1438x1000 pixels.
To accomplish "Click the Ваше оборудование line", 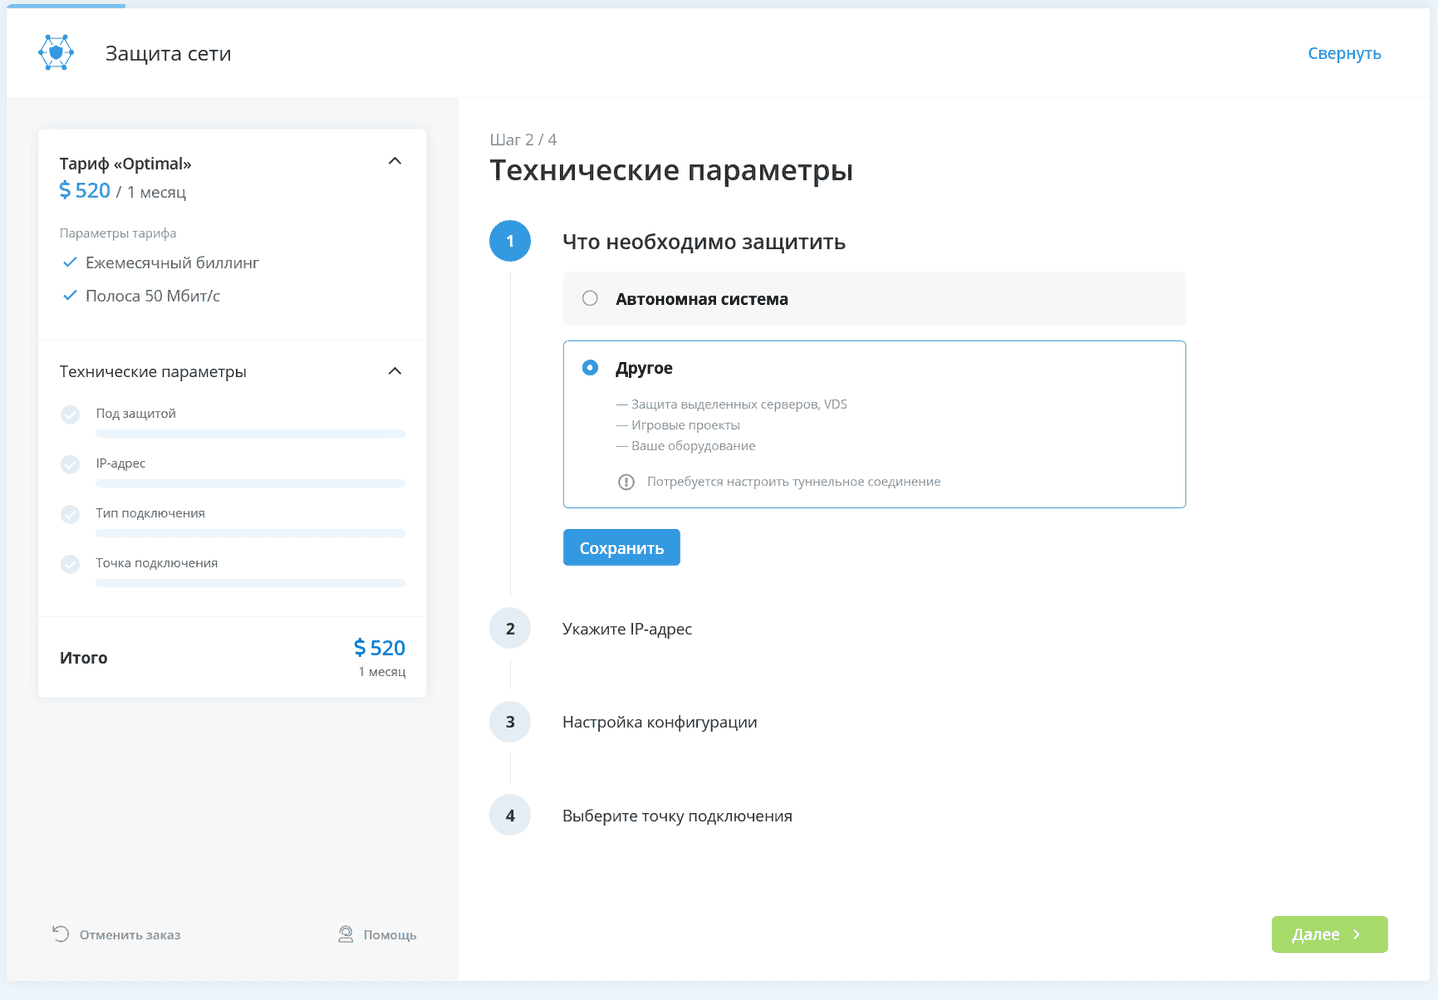I will [693, 446].
